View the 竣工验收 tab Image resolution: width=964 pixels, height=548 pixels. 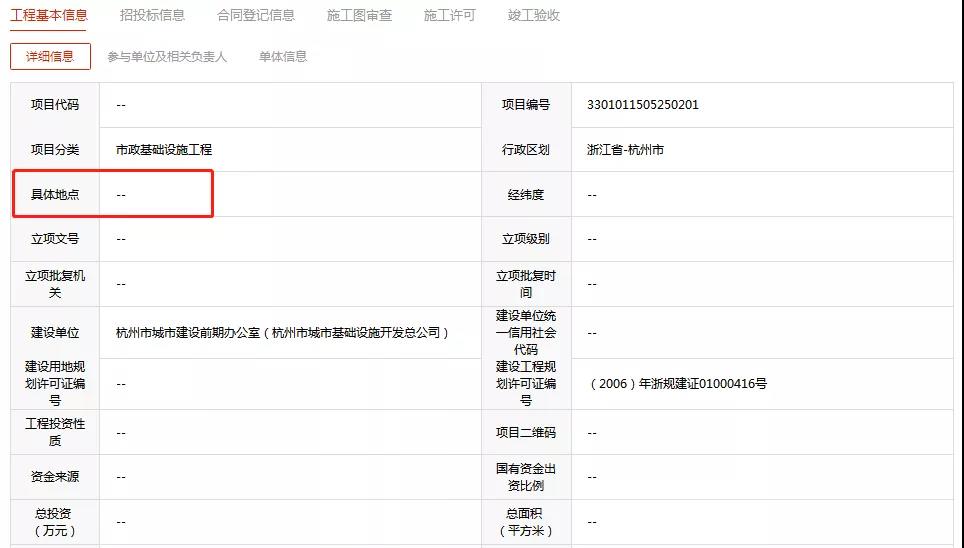click(533, 15)
